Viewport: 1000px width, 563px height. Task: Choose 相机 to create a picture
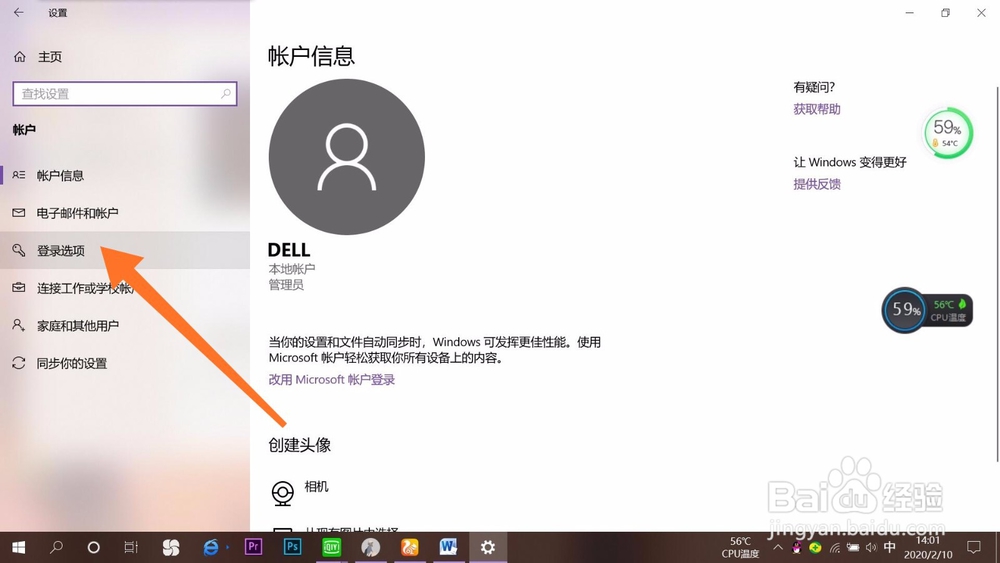coord(316,486)
